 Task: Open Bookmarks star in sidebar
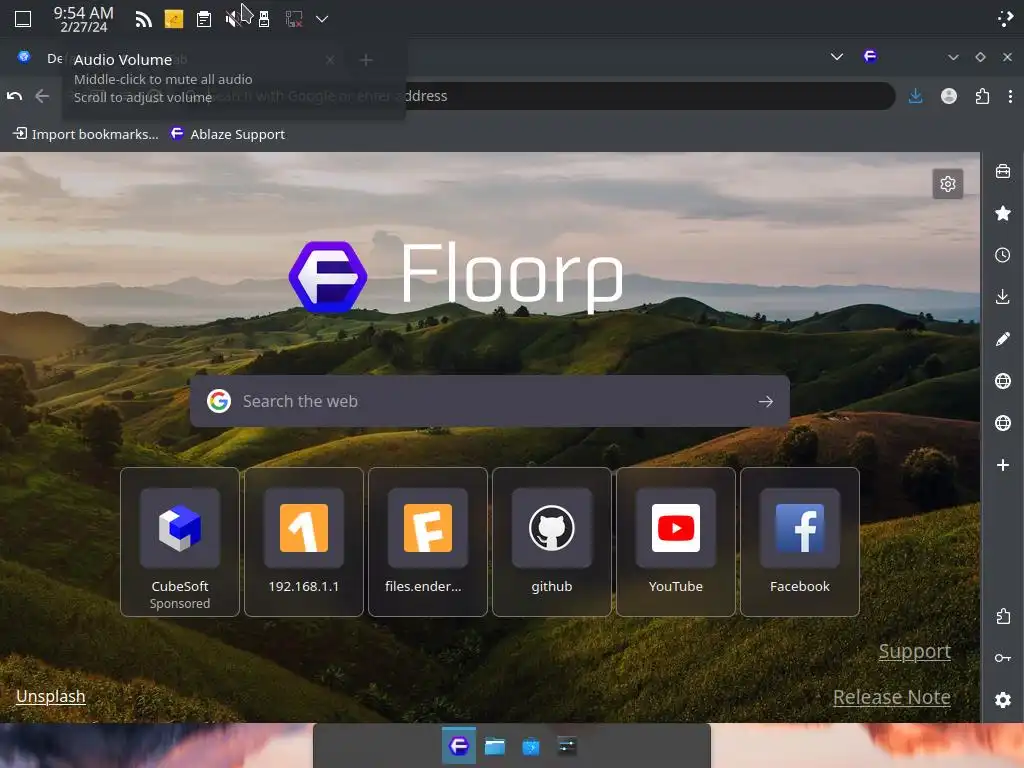click(1002, 214)
